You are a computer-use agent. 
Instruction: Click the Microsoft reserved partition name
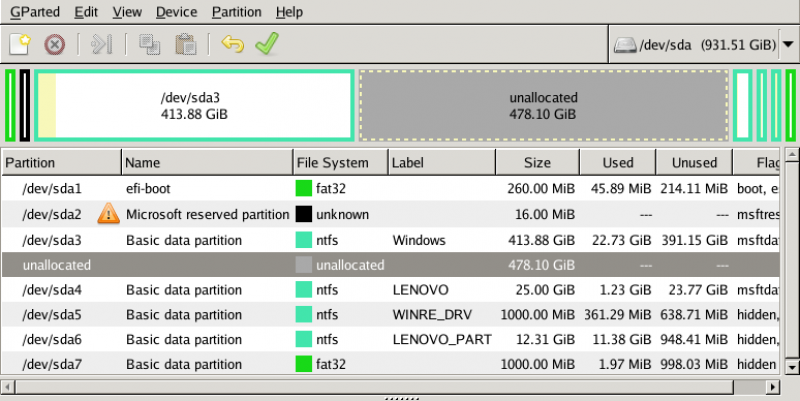[x=208, y=214]
